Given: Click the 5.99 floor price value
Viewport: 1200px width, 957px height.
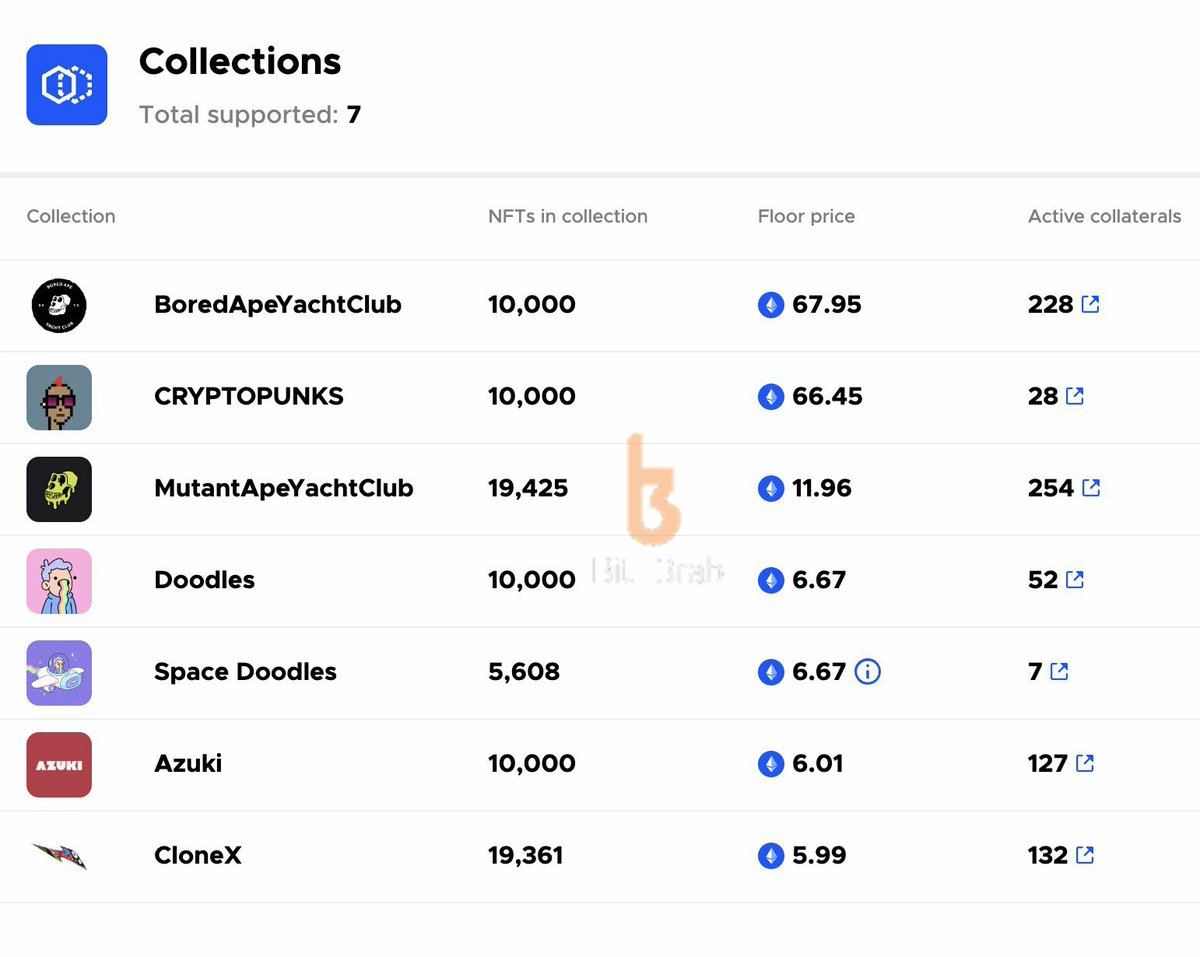Looking at the screenshot, I should pos(819,857).
